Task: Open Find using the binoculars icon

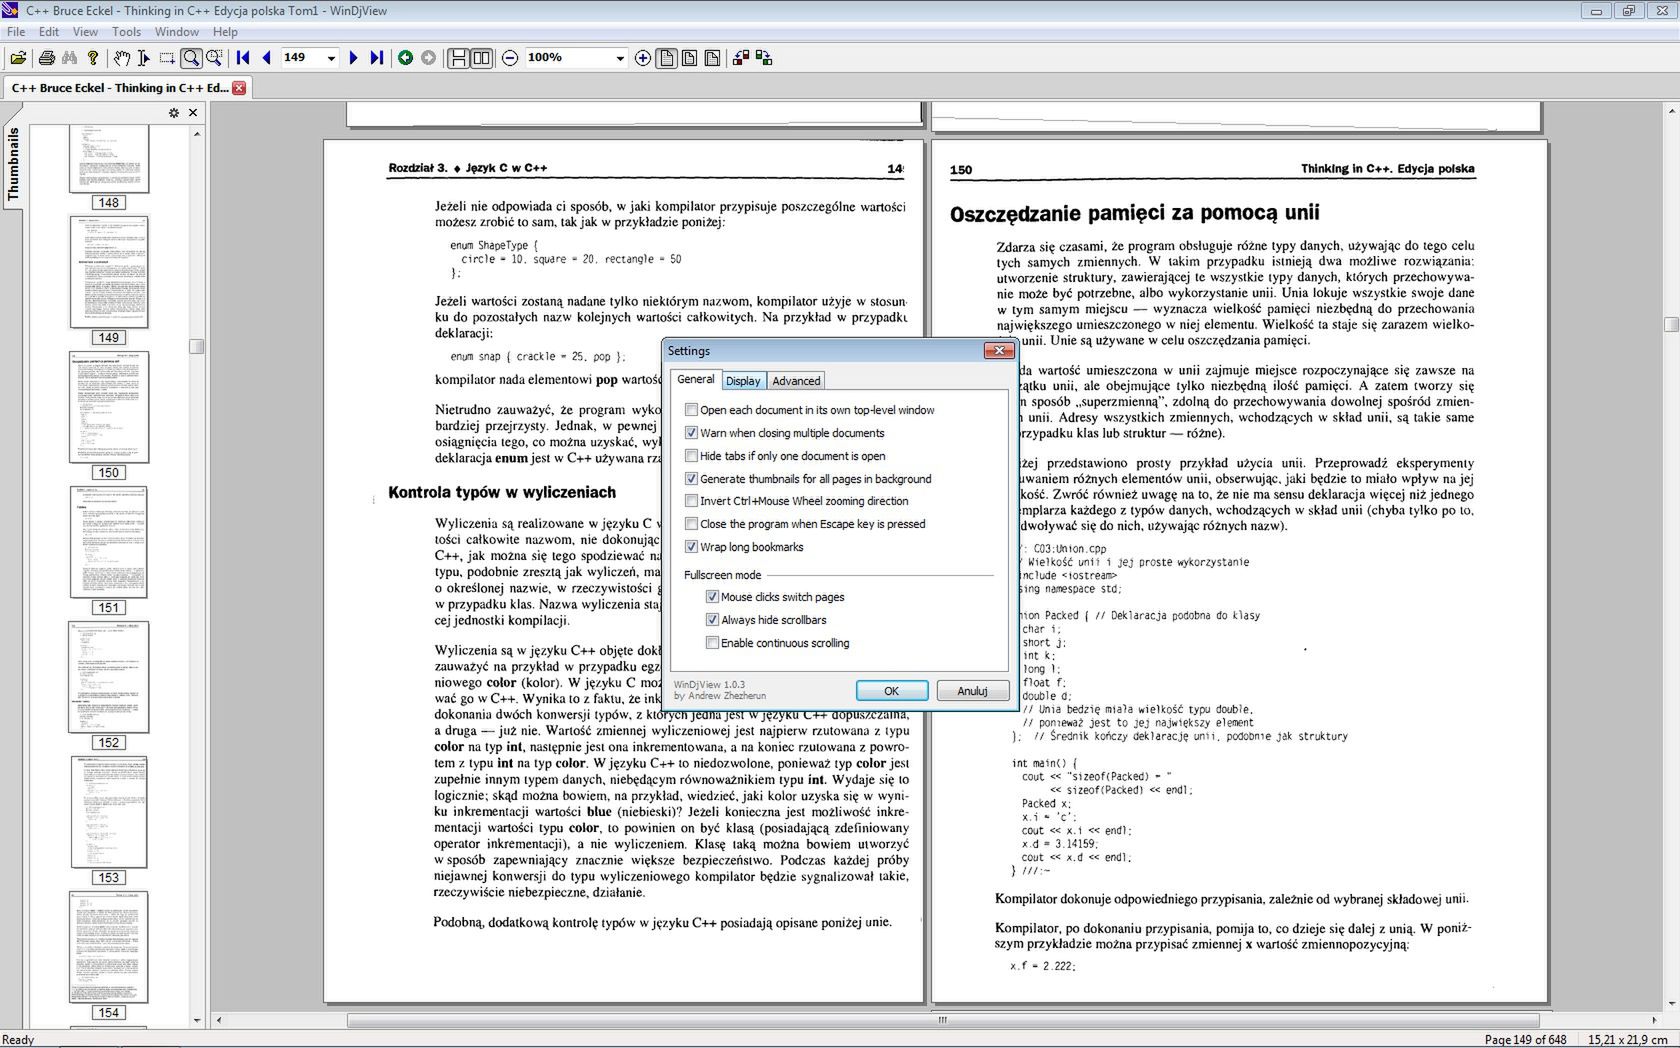Action: tap(69, 58)
